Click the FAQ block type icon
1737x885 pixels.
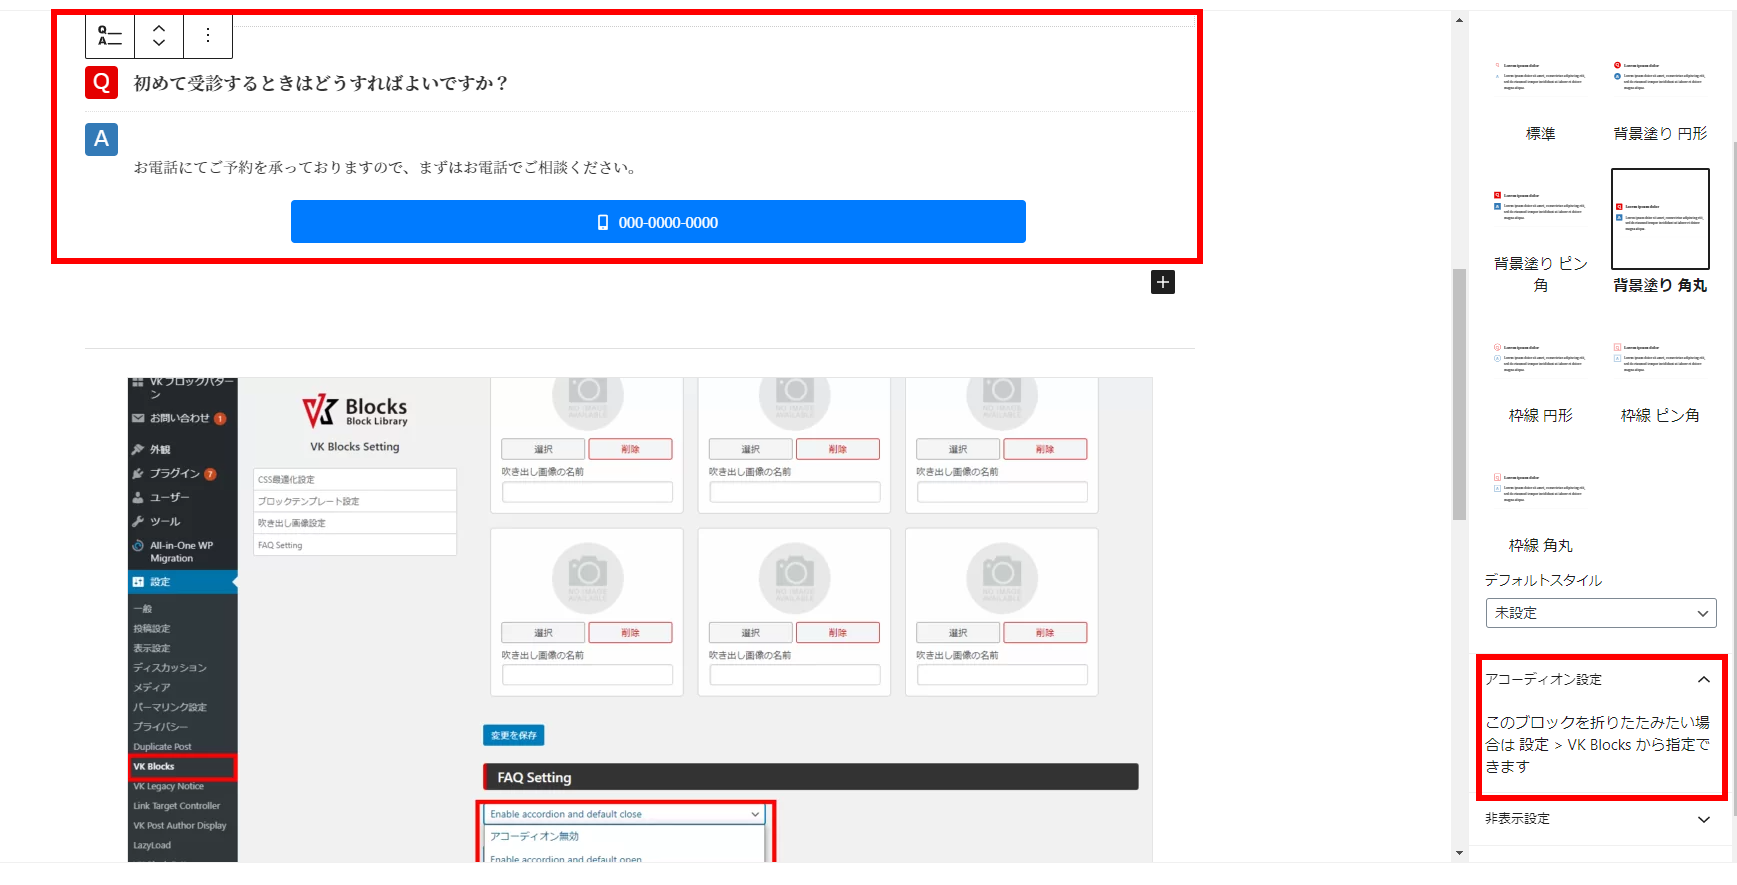[x=110, y=36]
